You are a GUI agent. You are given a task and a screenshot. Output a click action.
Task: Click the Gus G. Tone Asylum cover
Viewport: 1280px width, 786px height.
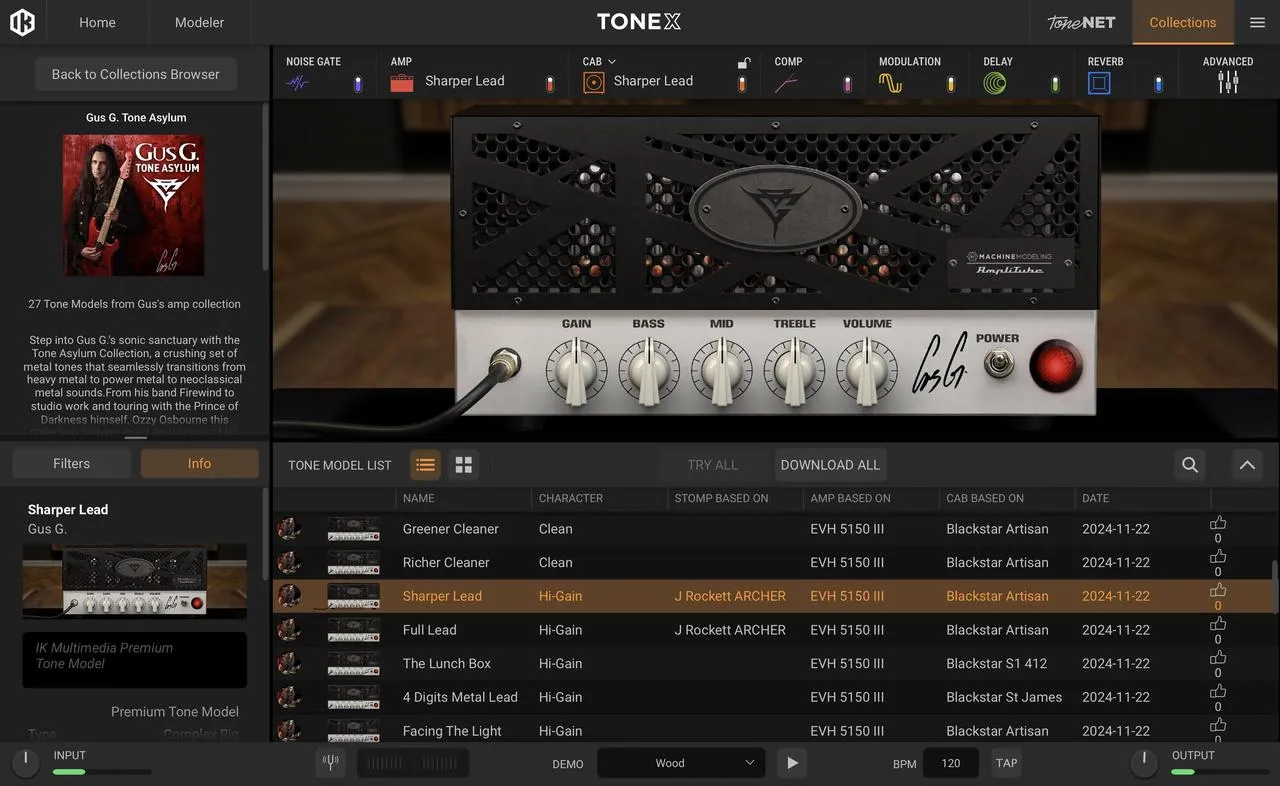click(134, 205)
